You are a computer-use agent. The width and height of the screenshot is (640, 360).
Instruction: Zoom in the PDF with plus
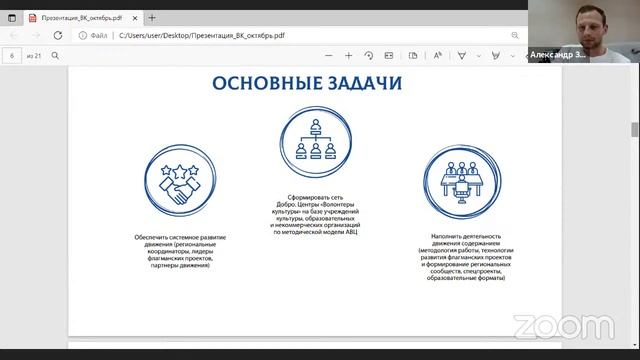tap(348, 56)
